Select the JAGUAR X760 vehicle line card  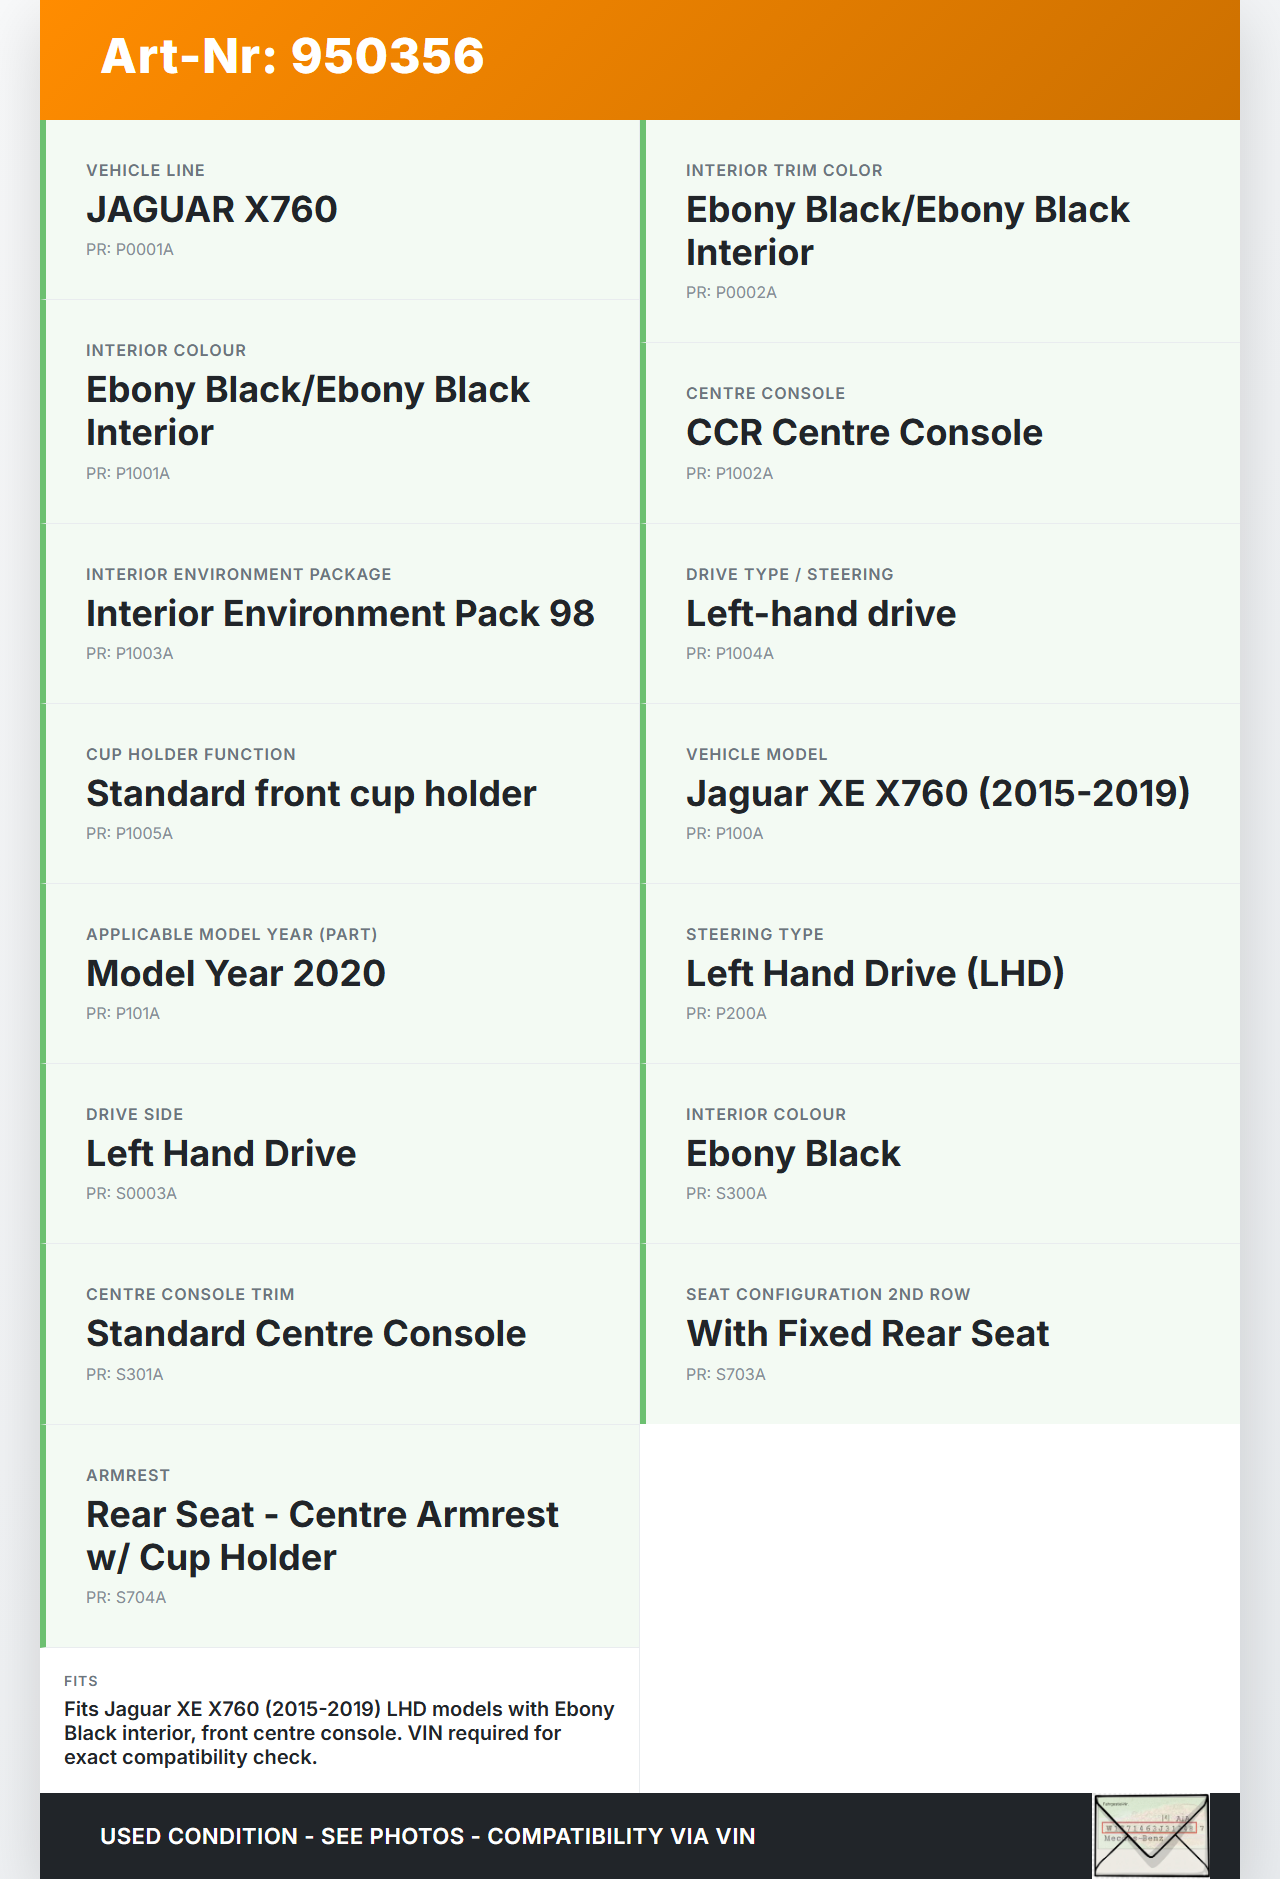342,209
